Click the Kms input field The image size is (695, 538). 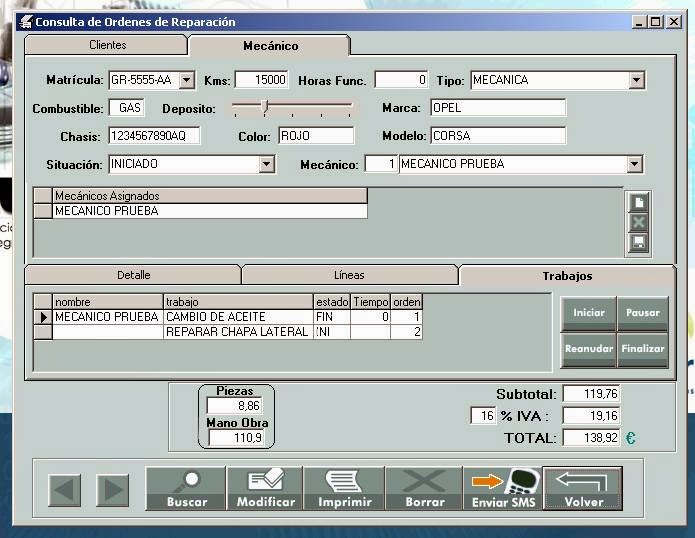tap(262, 80)
